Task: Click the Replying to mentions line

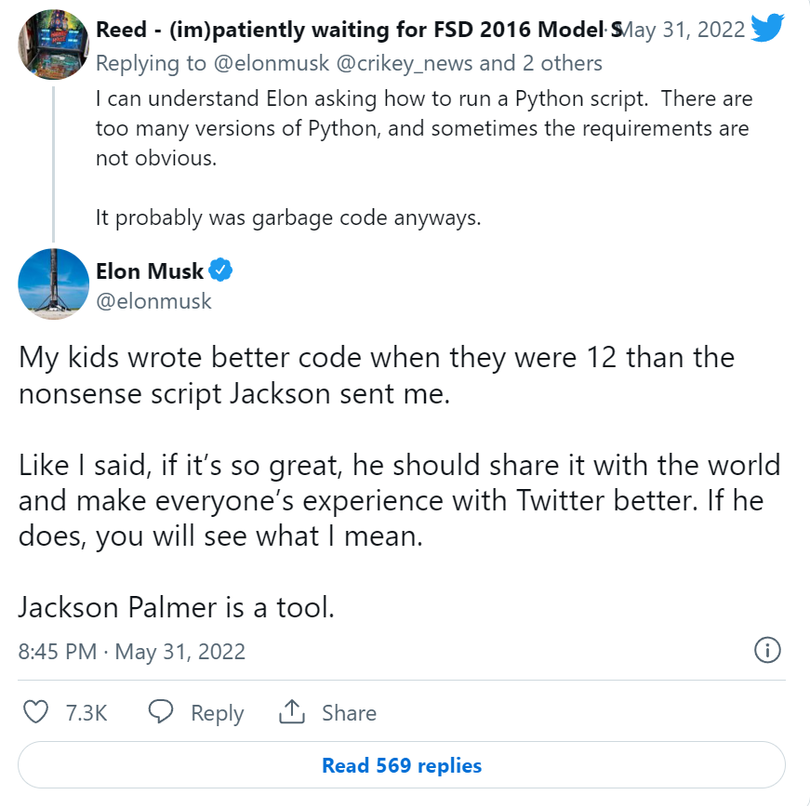Action: click(349, 64)
